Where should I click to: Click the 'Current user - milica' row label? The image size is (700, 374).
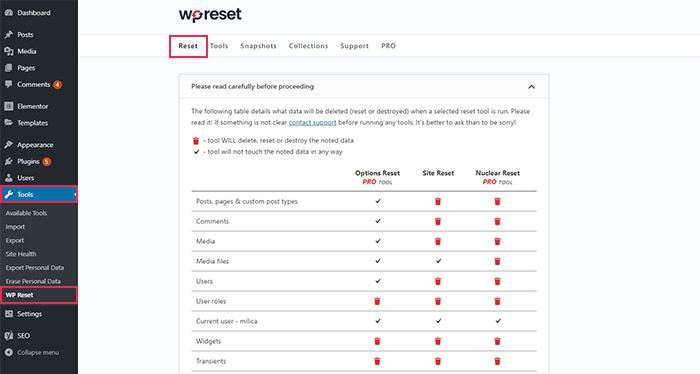226,321
